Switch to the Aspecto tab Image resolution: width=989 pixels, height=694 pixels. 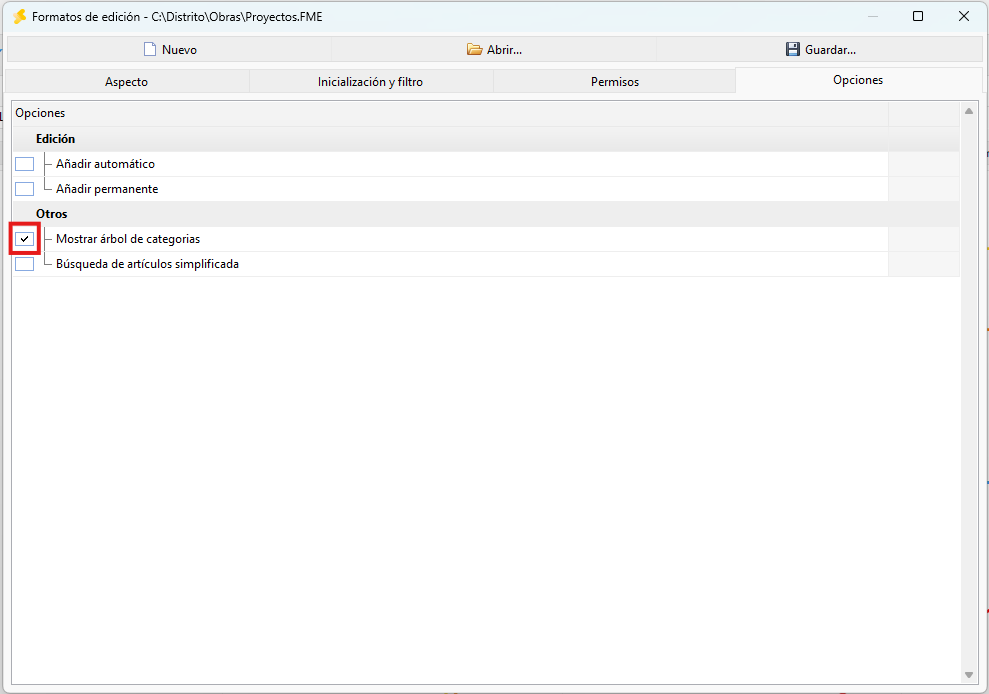click(x=127, y=81)
